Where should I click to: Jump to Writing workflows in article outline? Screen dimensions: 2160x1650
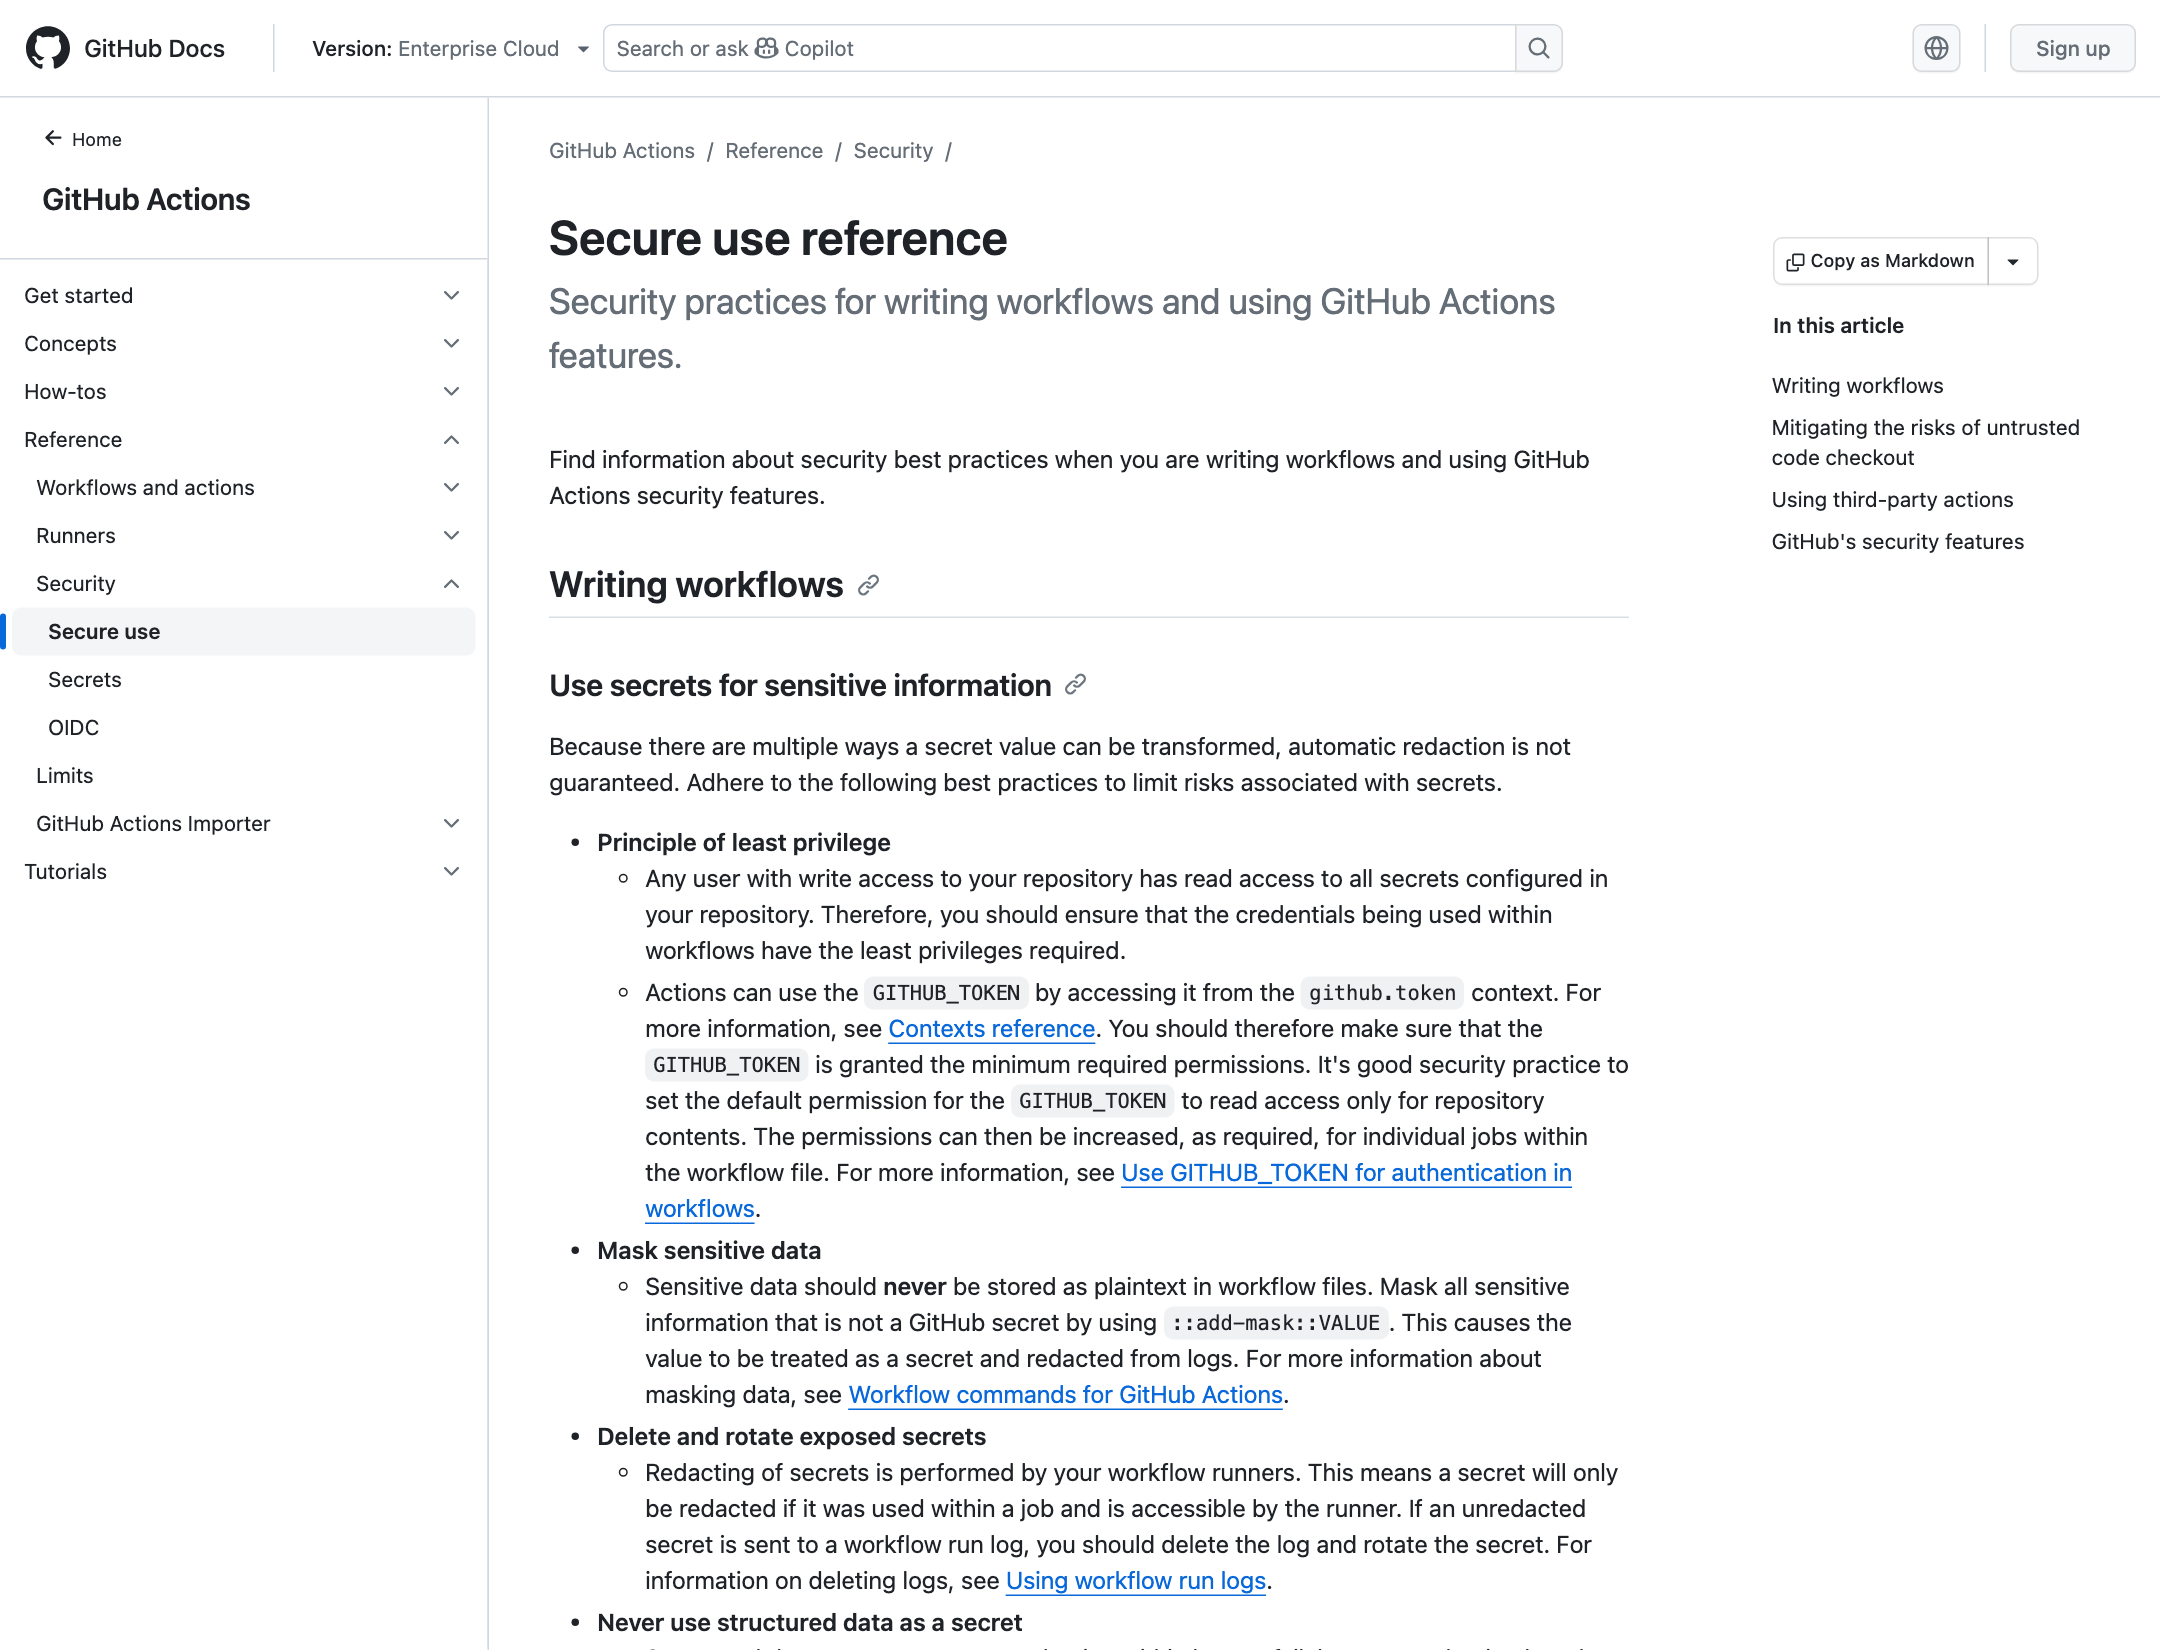coord(1857,386)
